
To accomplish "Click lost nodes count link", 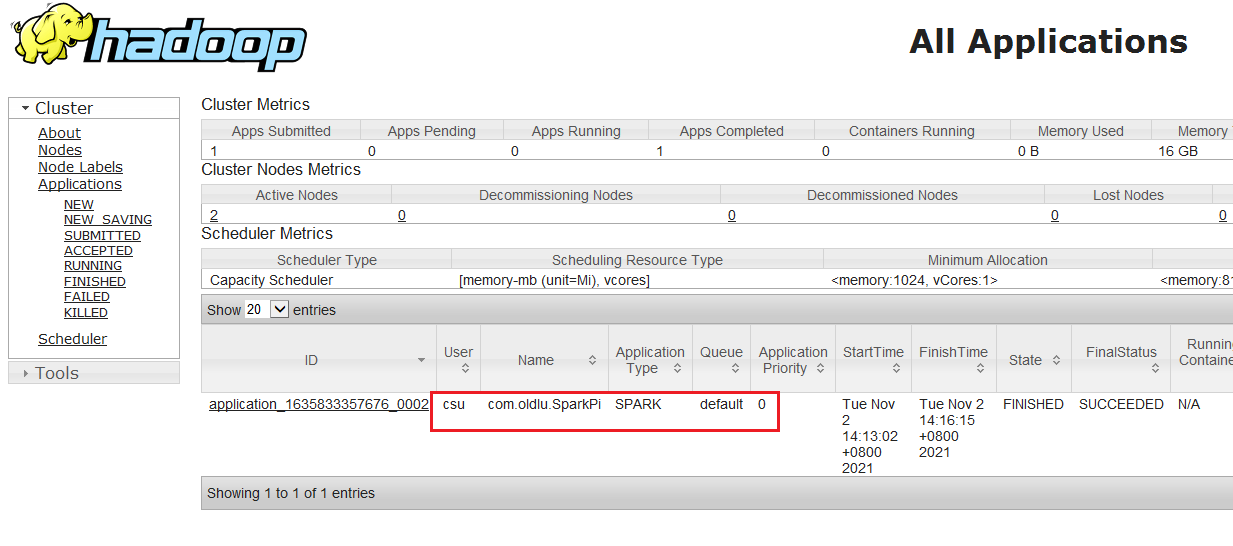I will coord(1055,215).
